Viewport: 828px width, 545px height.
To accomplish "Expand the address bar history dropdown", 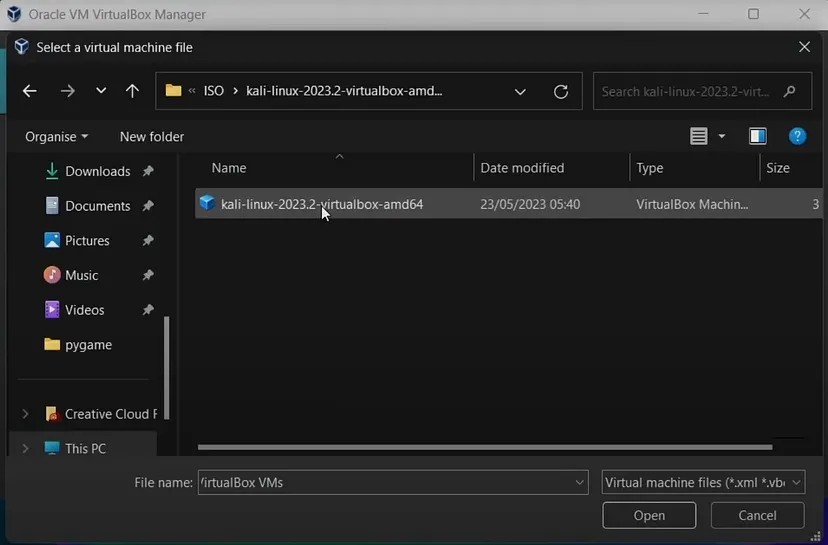I will [x=520, y=91].
